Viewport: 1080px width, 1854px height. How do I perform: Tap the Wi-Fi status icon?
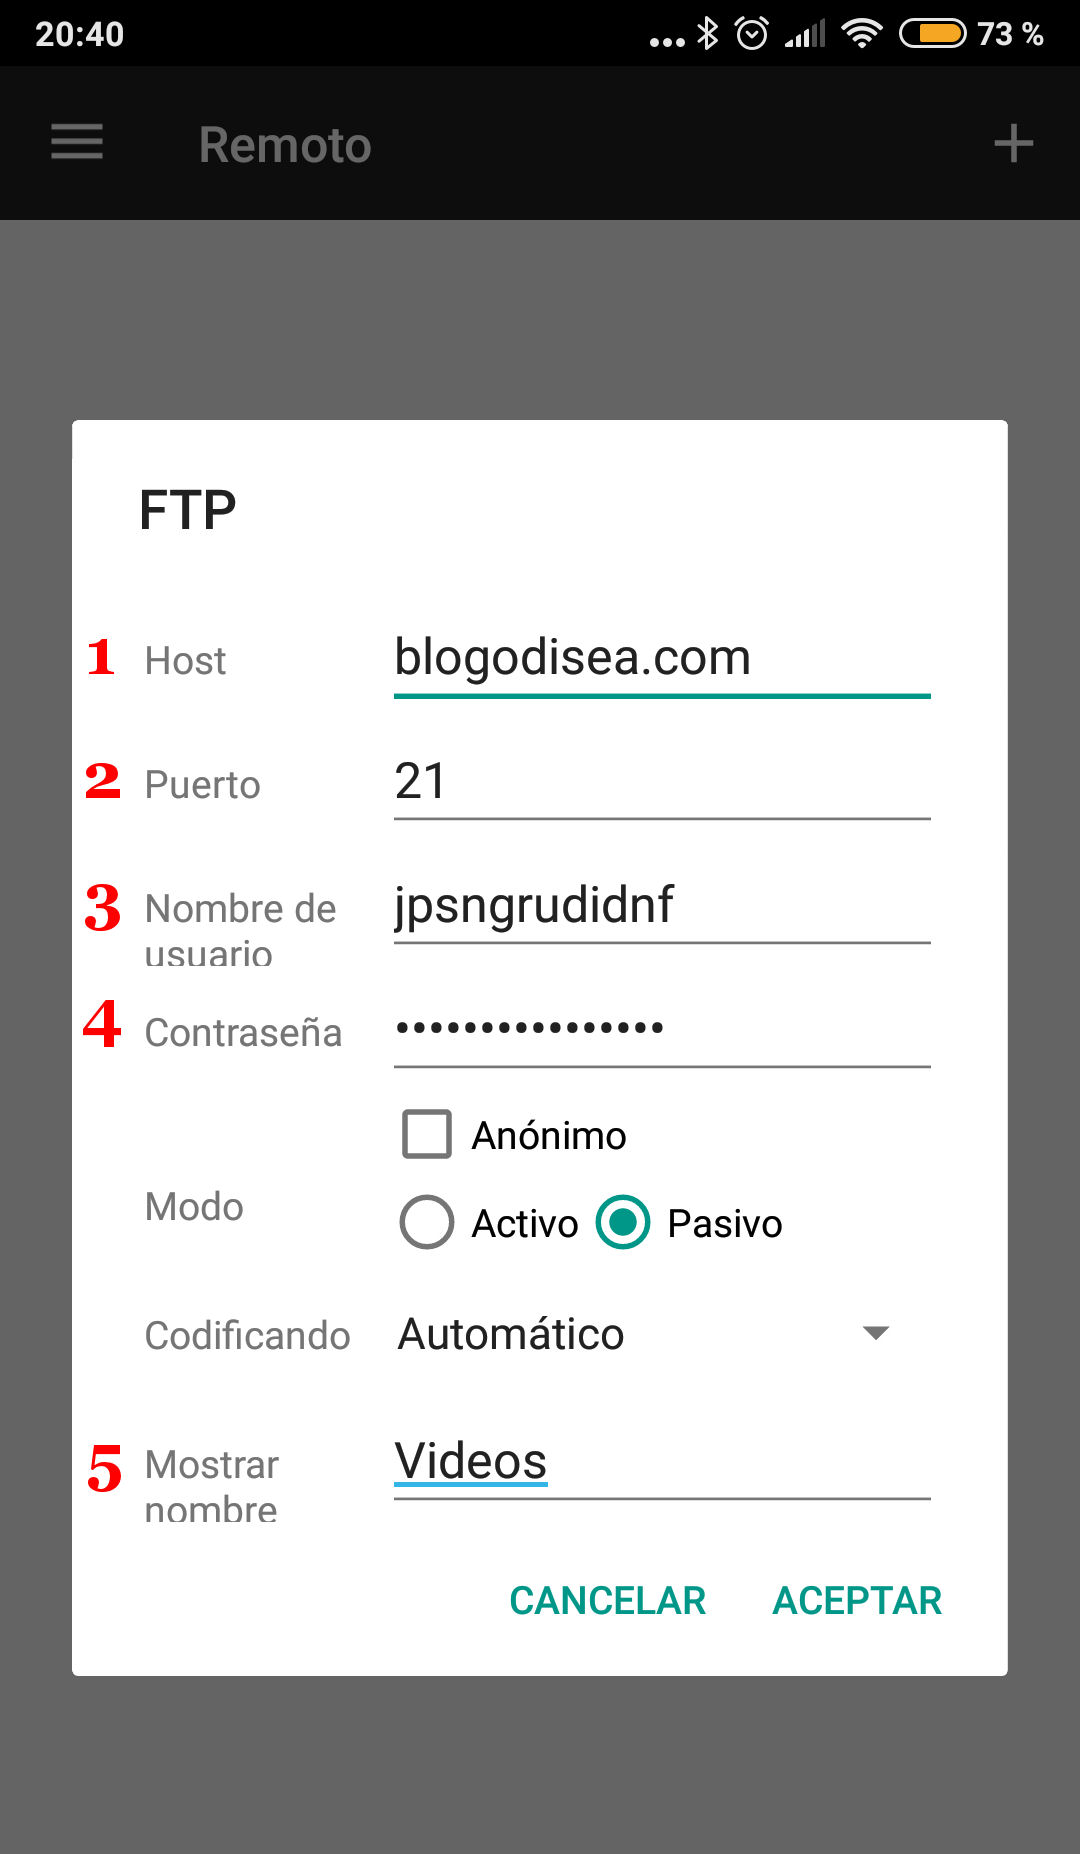(x=861, y=34)
